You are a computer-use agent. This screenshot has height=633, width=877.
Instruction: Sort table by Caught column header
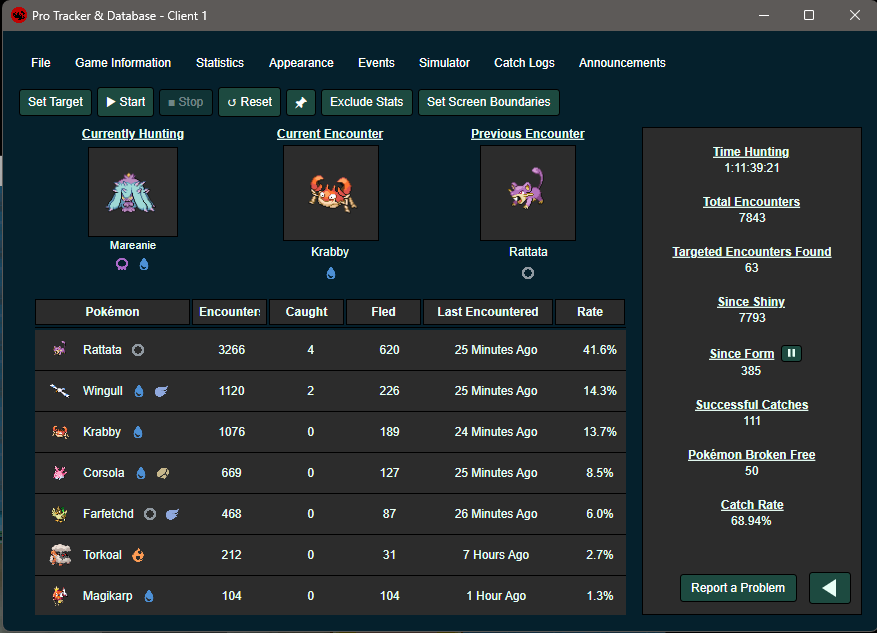point(307,312)
